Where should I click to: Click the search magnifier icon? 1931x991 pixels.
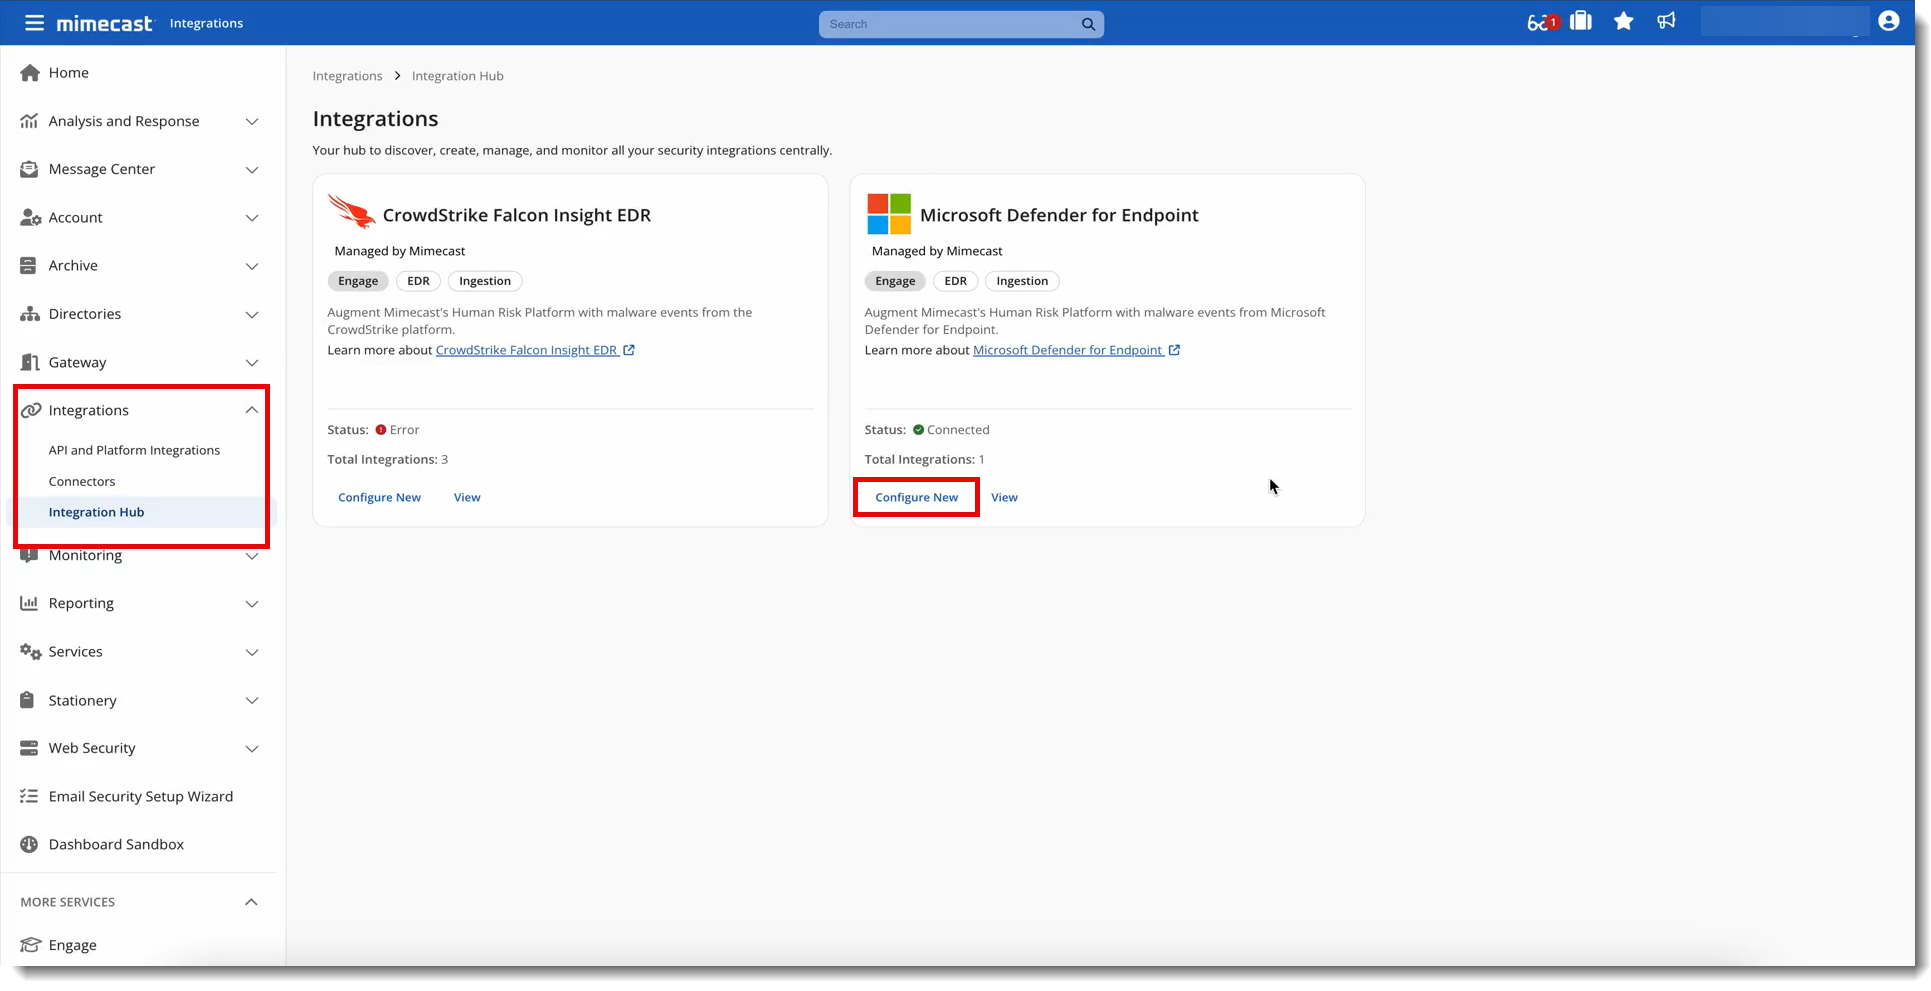pyautogui.click(x=1088, y=24)
